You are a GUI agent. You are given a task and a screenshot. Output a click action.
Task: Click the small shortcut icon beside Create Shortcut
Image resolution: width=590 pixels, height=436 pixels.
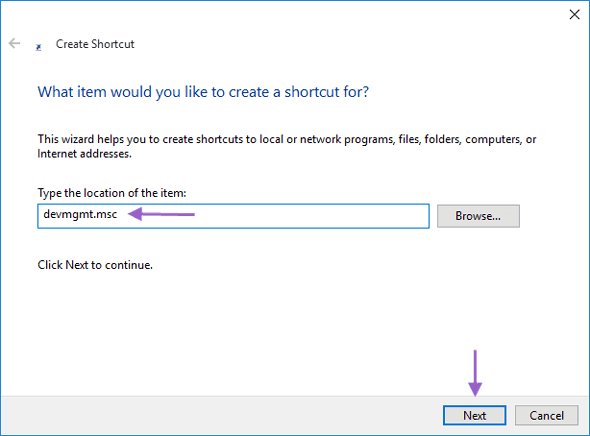point(38,47)
